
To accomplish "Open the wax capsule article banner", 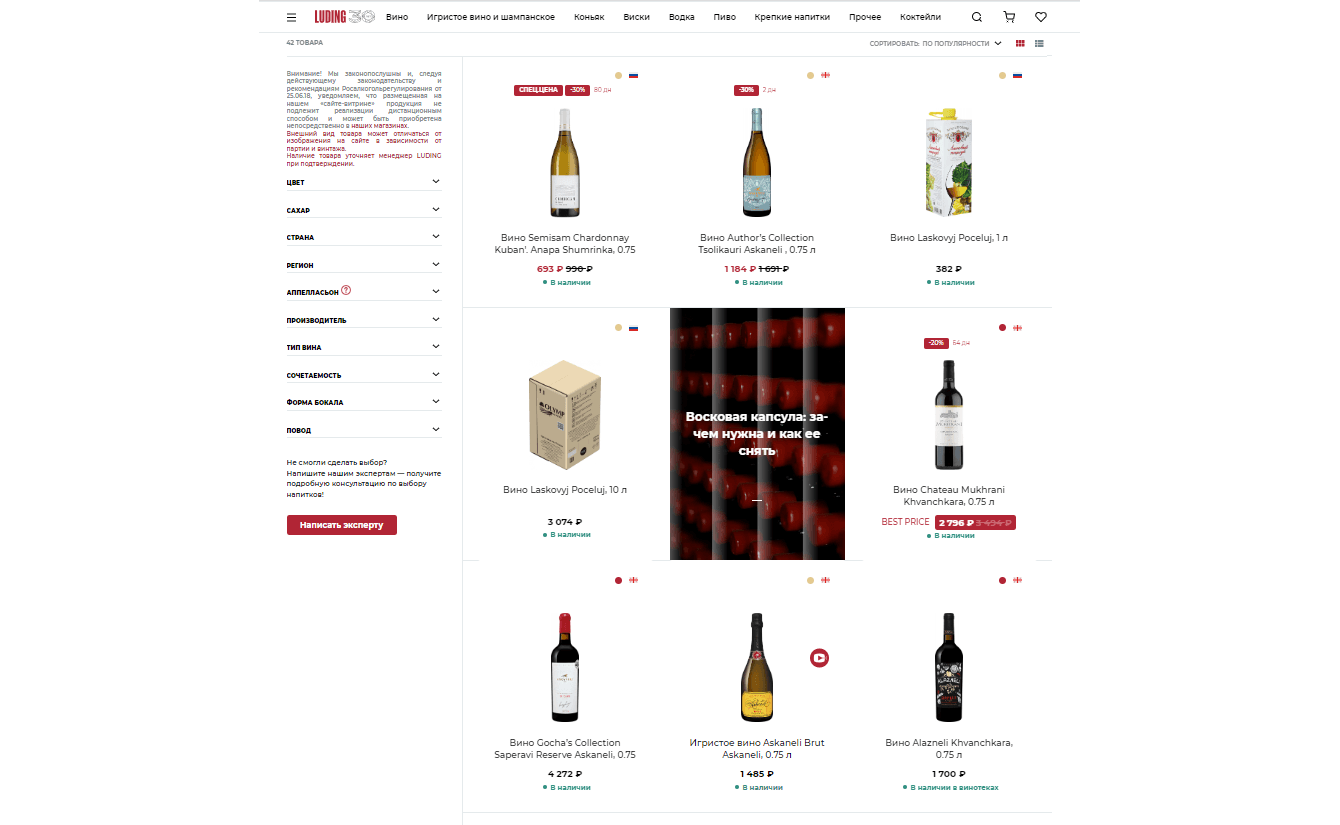I will click(x=757, y=434).
